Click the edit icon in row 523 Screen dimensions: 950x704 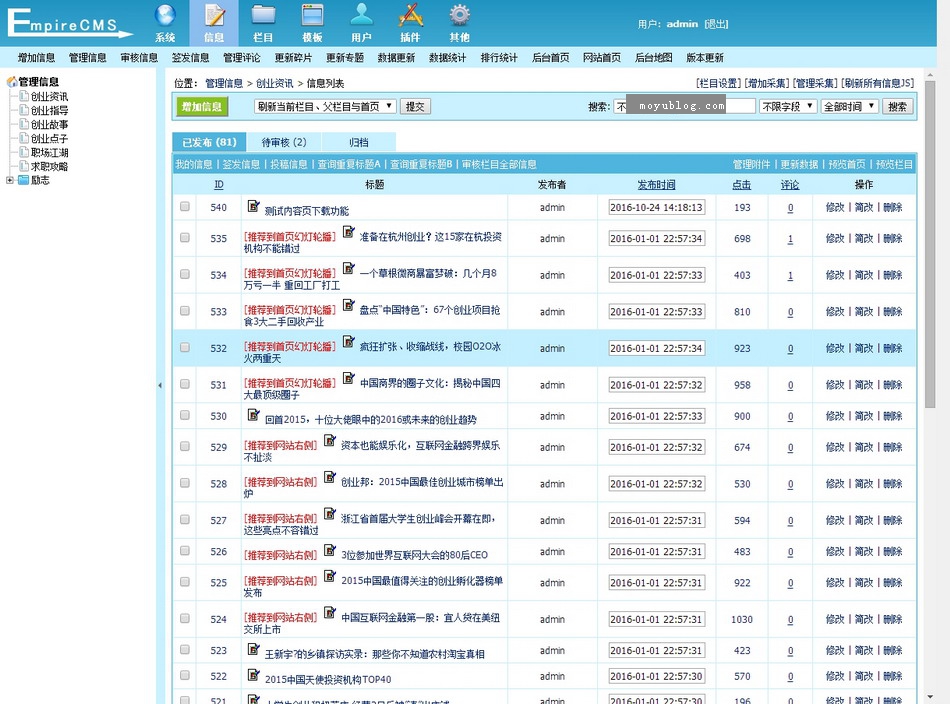coord(253,649)
